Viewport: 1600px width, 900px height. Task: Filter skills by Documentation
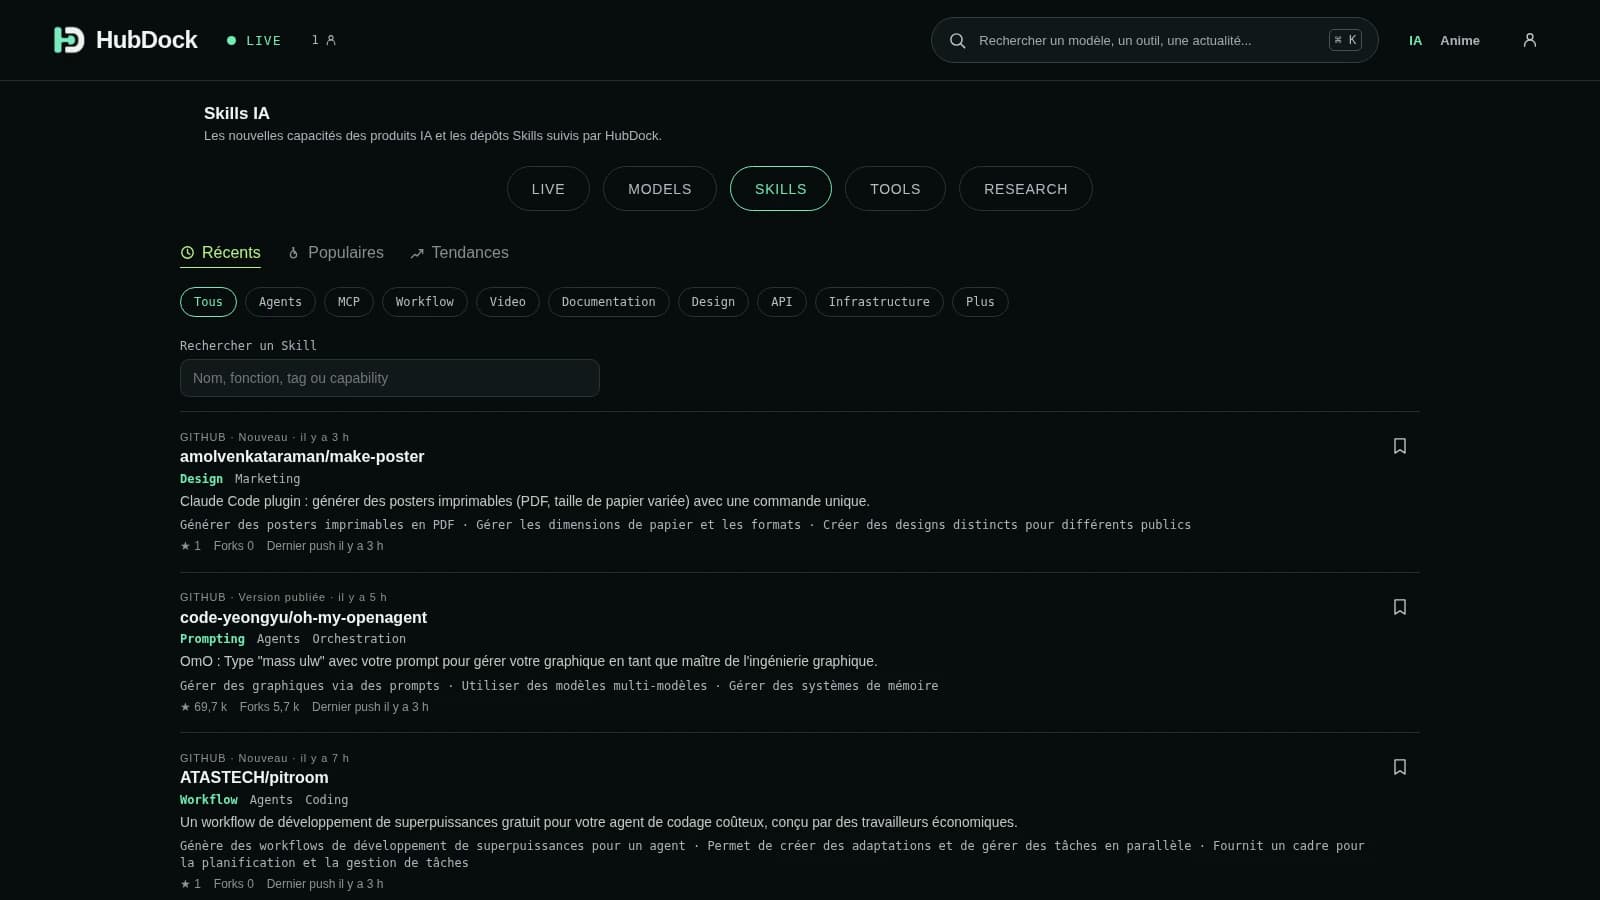tap(609, 302)
